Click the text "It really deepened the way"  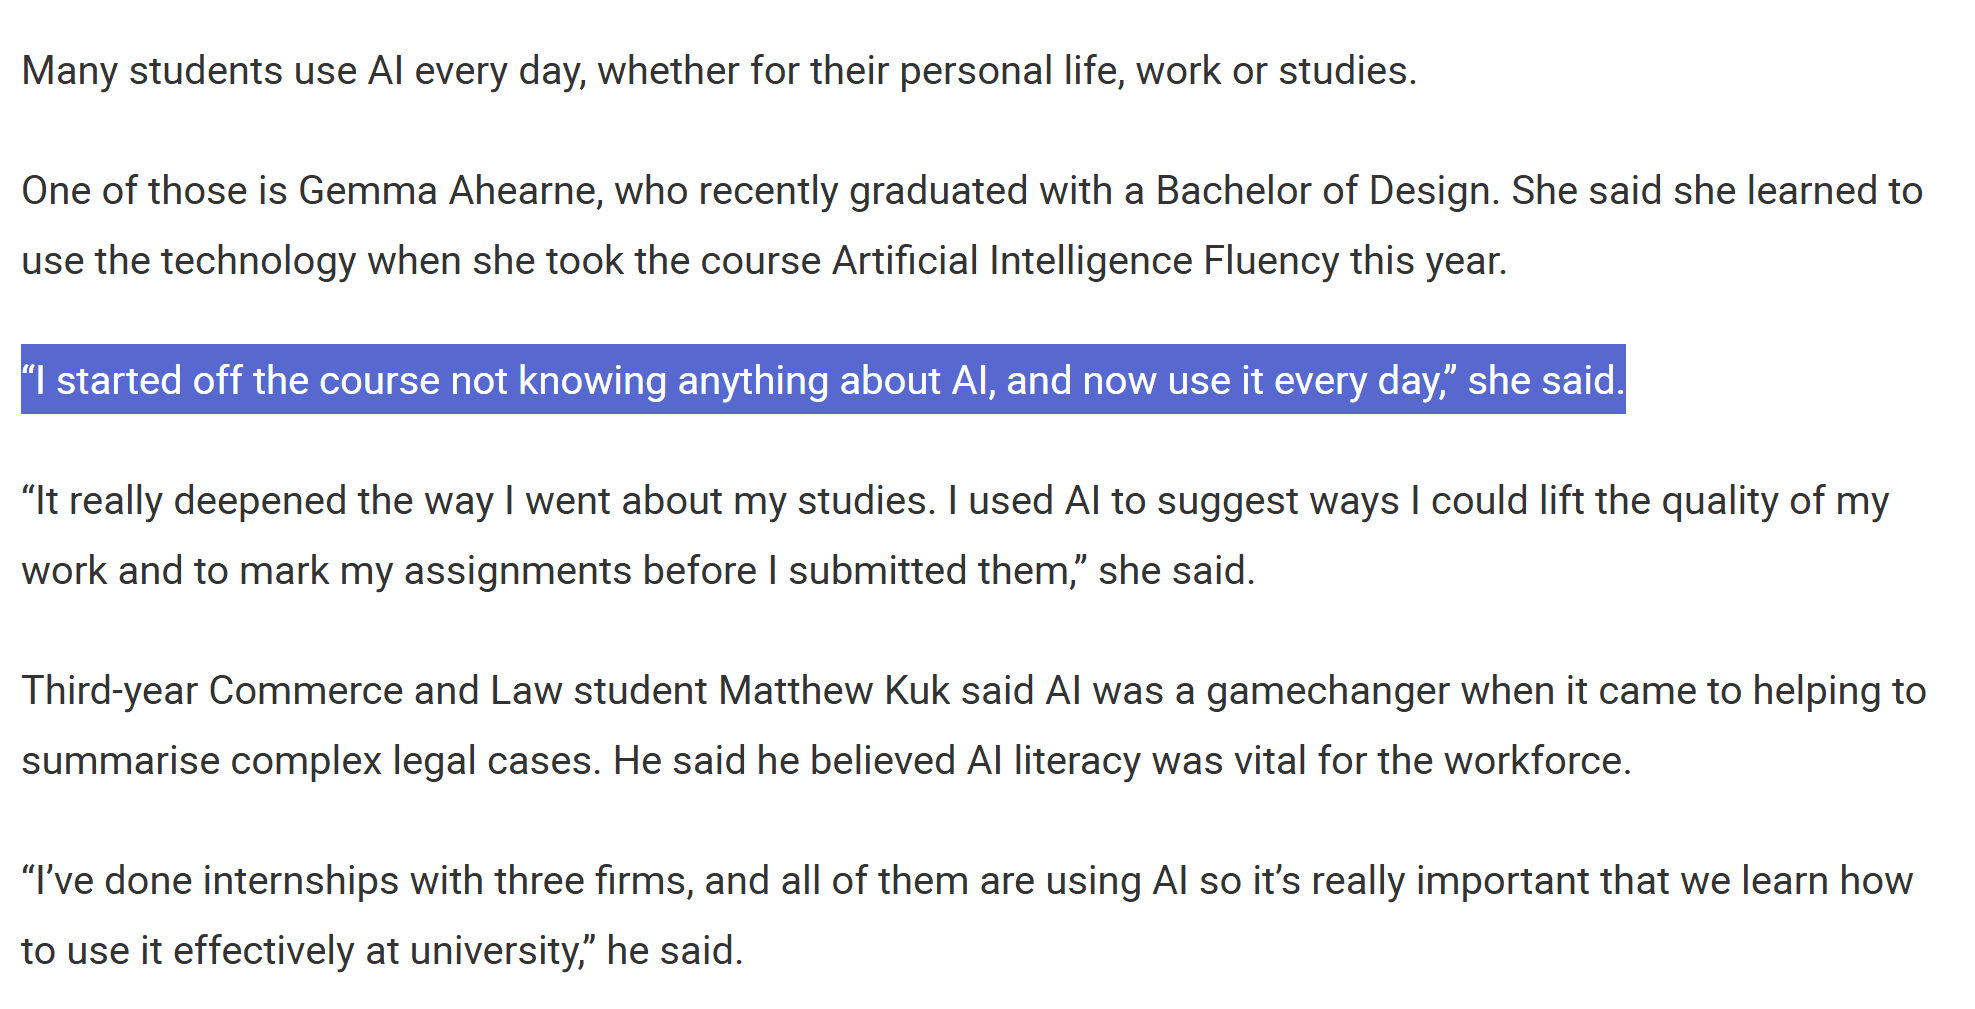coord(258,501)
